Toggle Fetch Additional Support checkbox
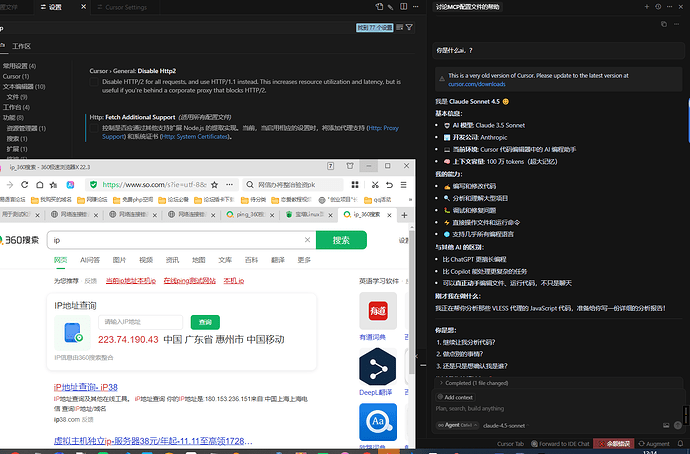Image resolution: width=690 pixels, height=454 pixels. pos(94,128)
